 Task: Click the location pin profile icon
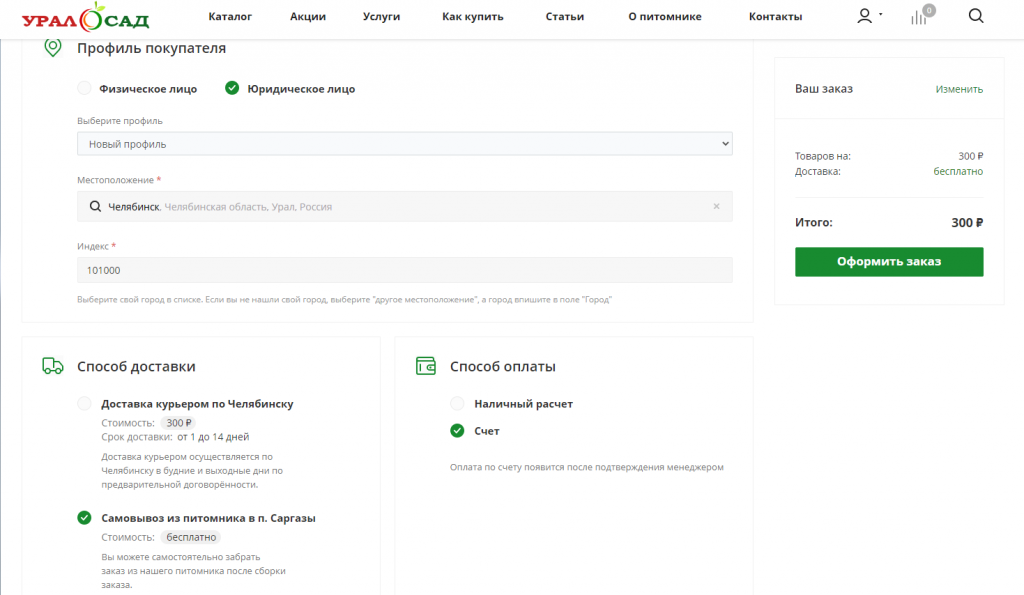(x=53, y=48)
